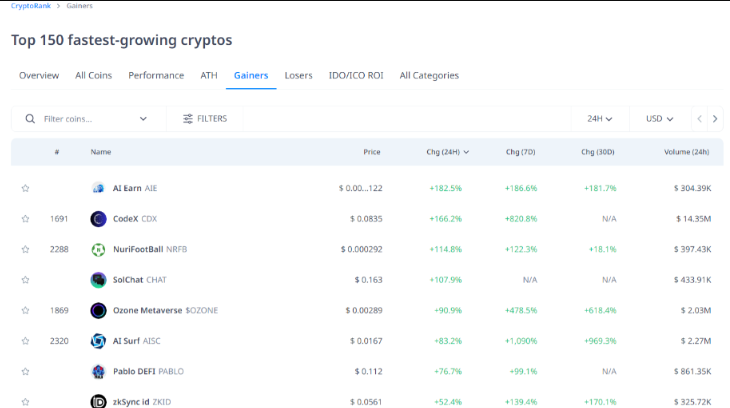The height and width of the screenshot is (408, 730).
Task: Star AI Earn as favorite
Action: pyautogui.click(x=25, y=188)
